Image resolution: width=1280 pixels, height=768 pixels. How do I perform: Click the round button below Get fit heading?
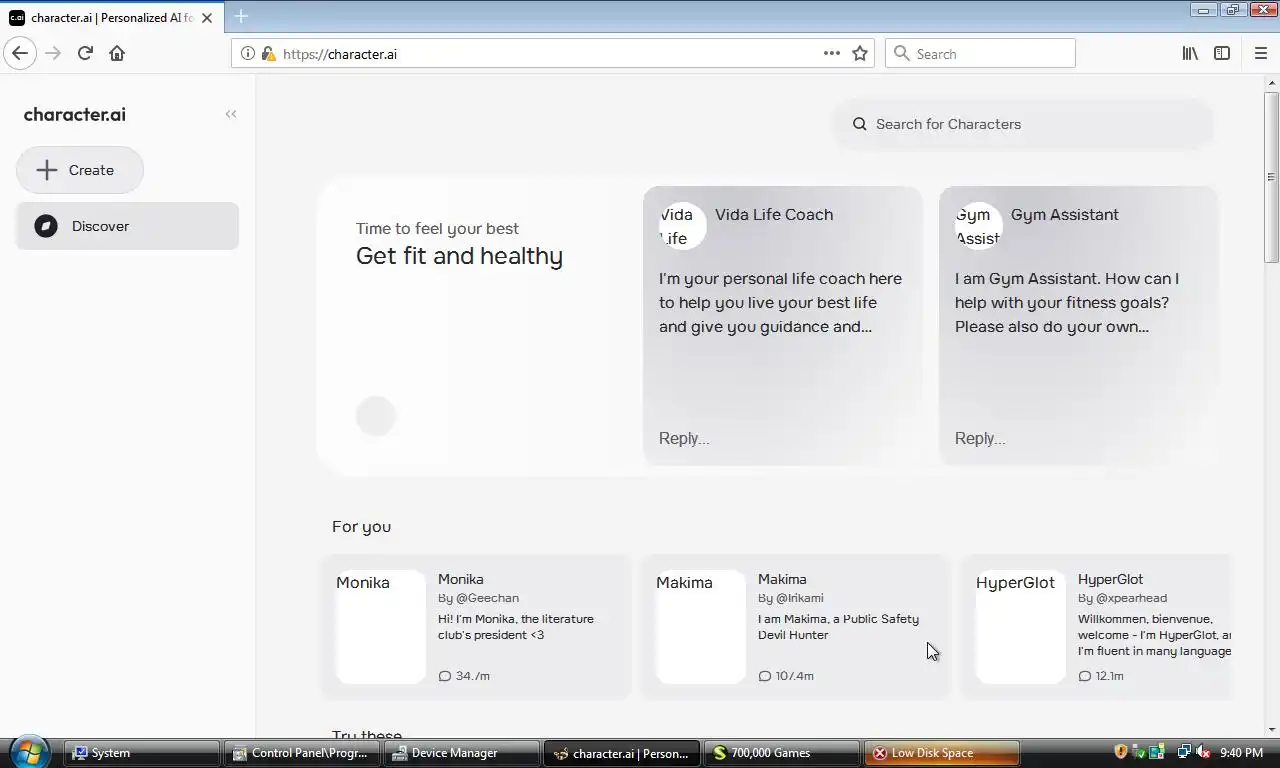(x=376, y=416)
